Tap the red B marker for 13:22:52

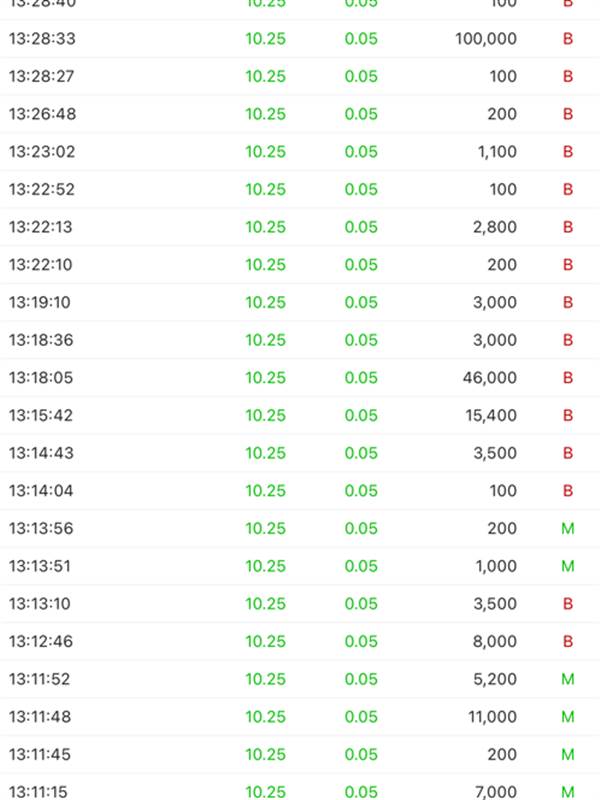point(568,190)
